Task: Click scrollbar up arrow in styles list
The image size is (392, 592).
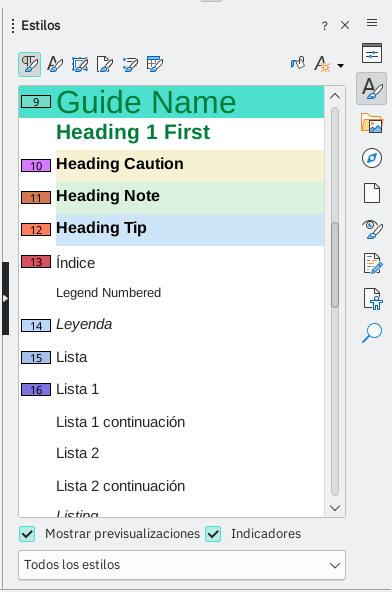Action: point(335,96)
